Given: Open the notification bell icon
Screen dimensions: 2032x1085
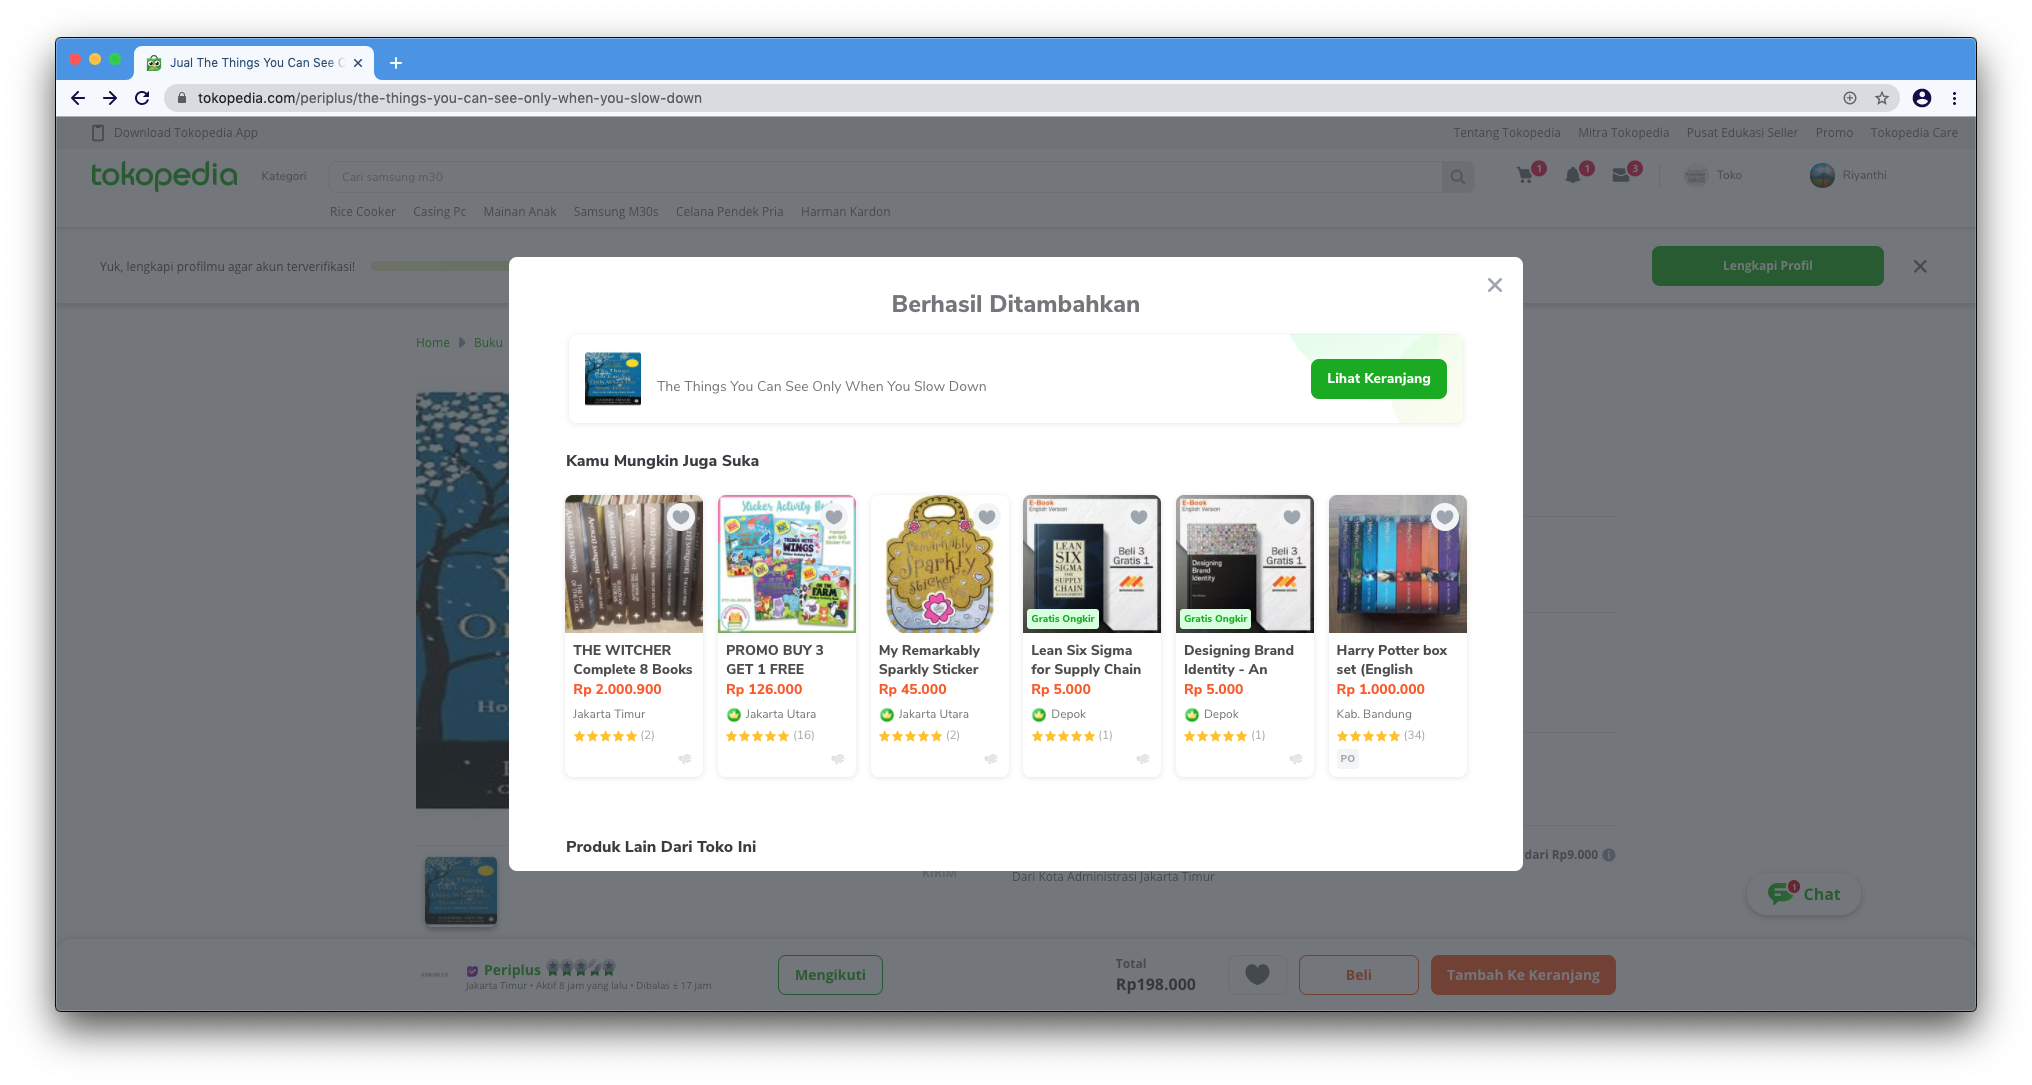Looking at the screenshot, I should click(x=1574, y=175).
